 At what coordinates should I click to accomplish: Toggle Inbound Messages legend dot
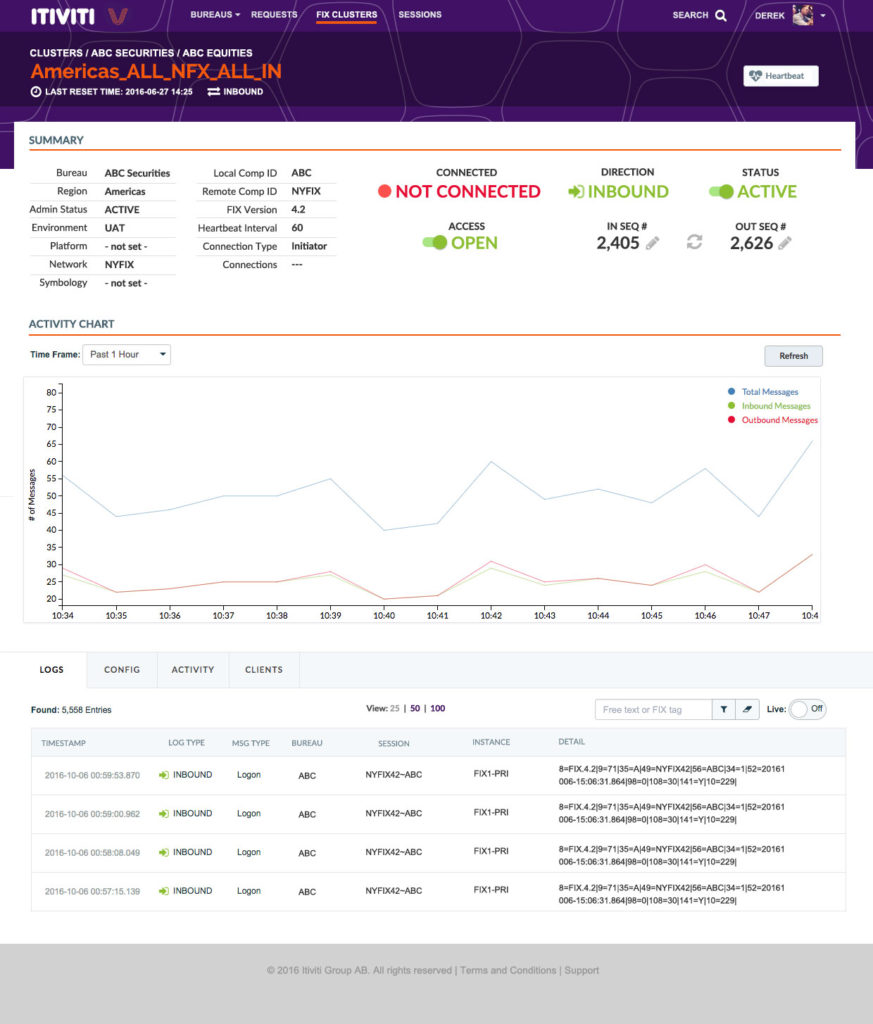point(731,406)
